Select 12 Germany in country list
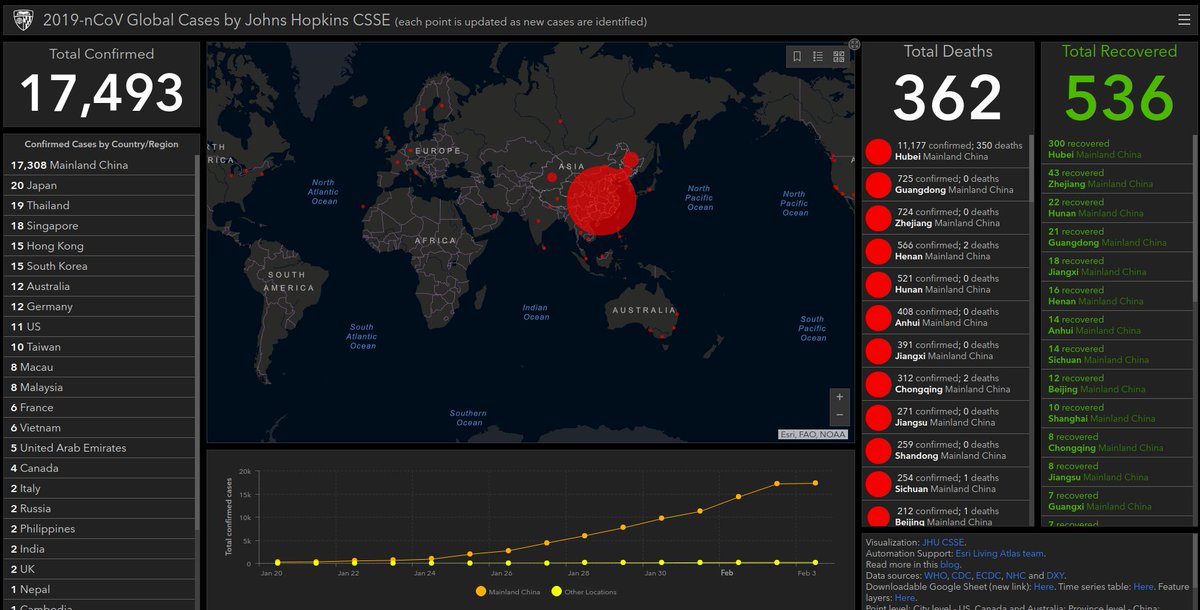The image size is (1200, 610). point(100,306)
